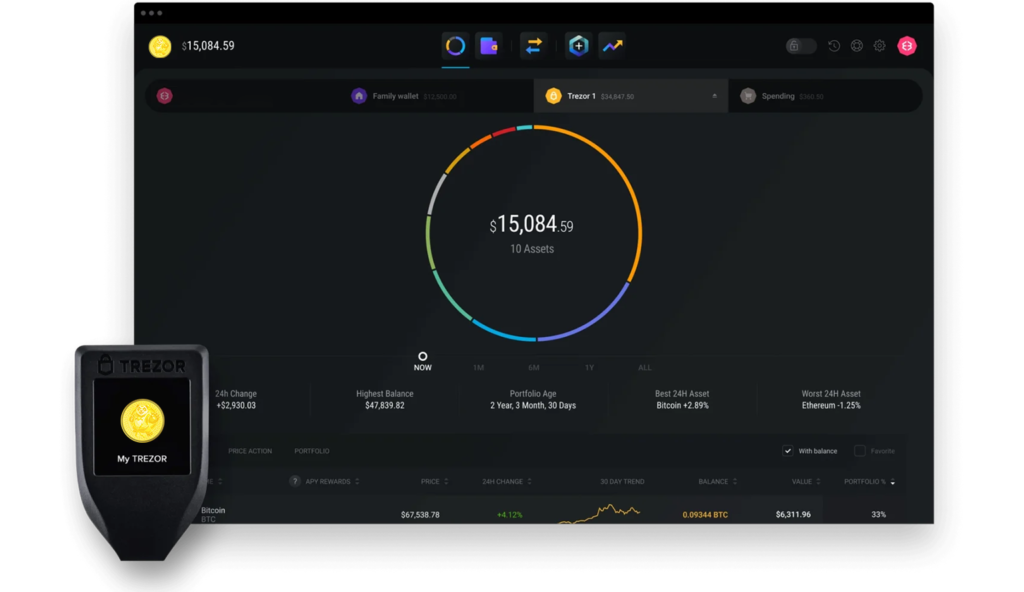Click the pink profile avatar icon

tap(907, 46)
